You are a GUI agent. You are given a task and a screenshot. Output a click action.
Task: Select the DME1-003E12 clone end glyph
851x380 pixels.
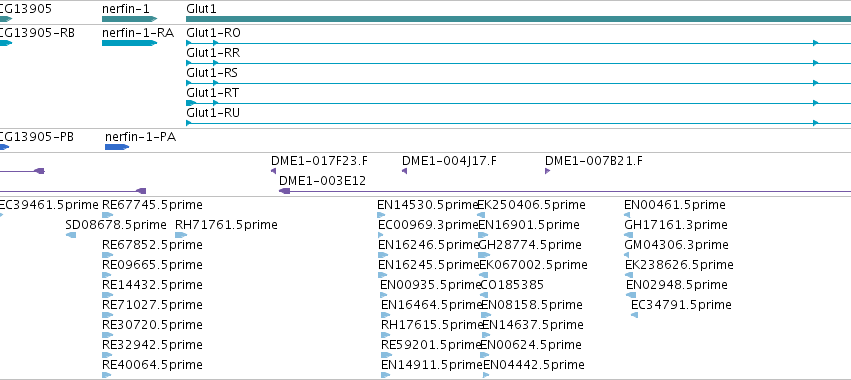(284, 191)
